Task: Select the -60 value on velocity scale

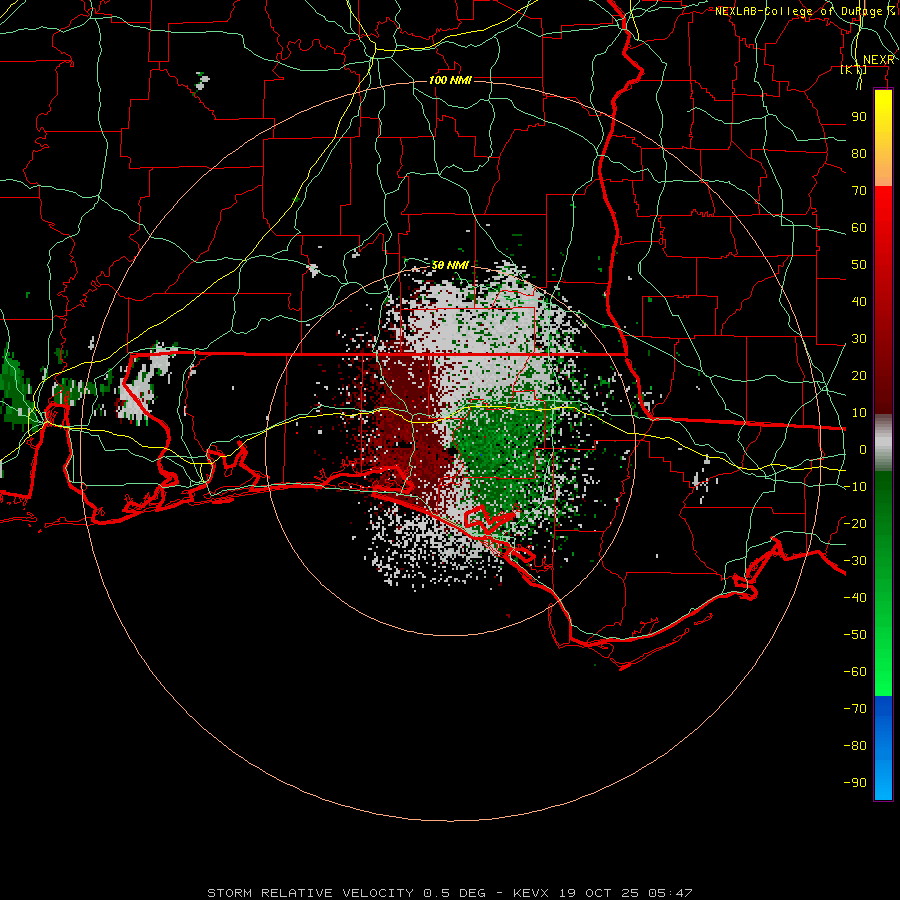Action: (x=855, y=672)
